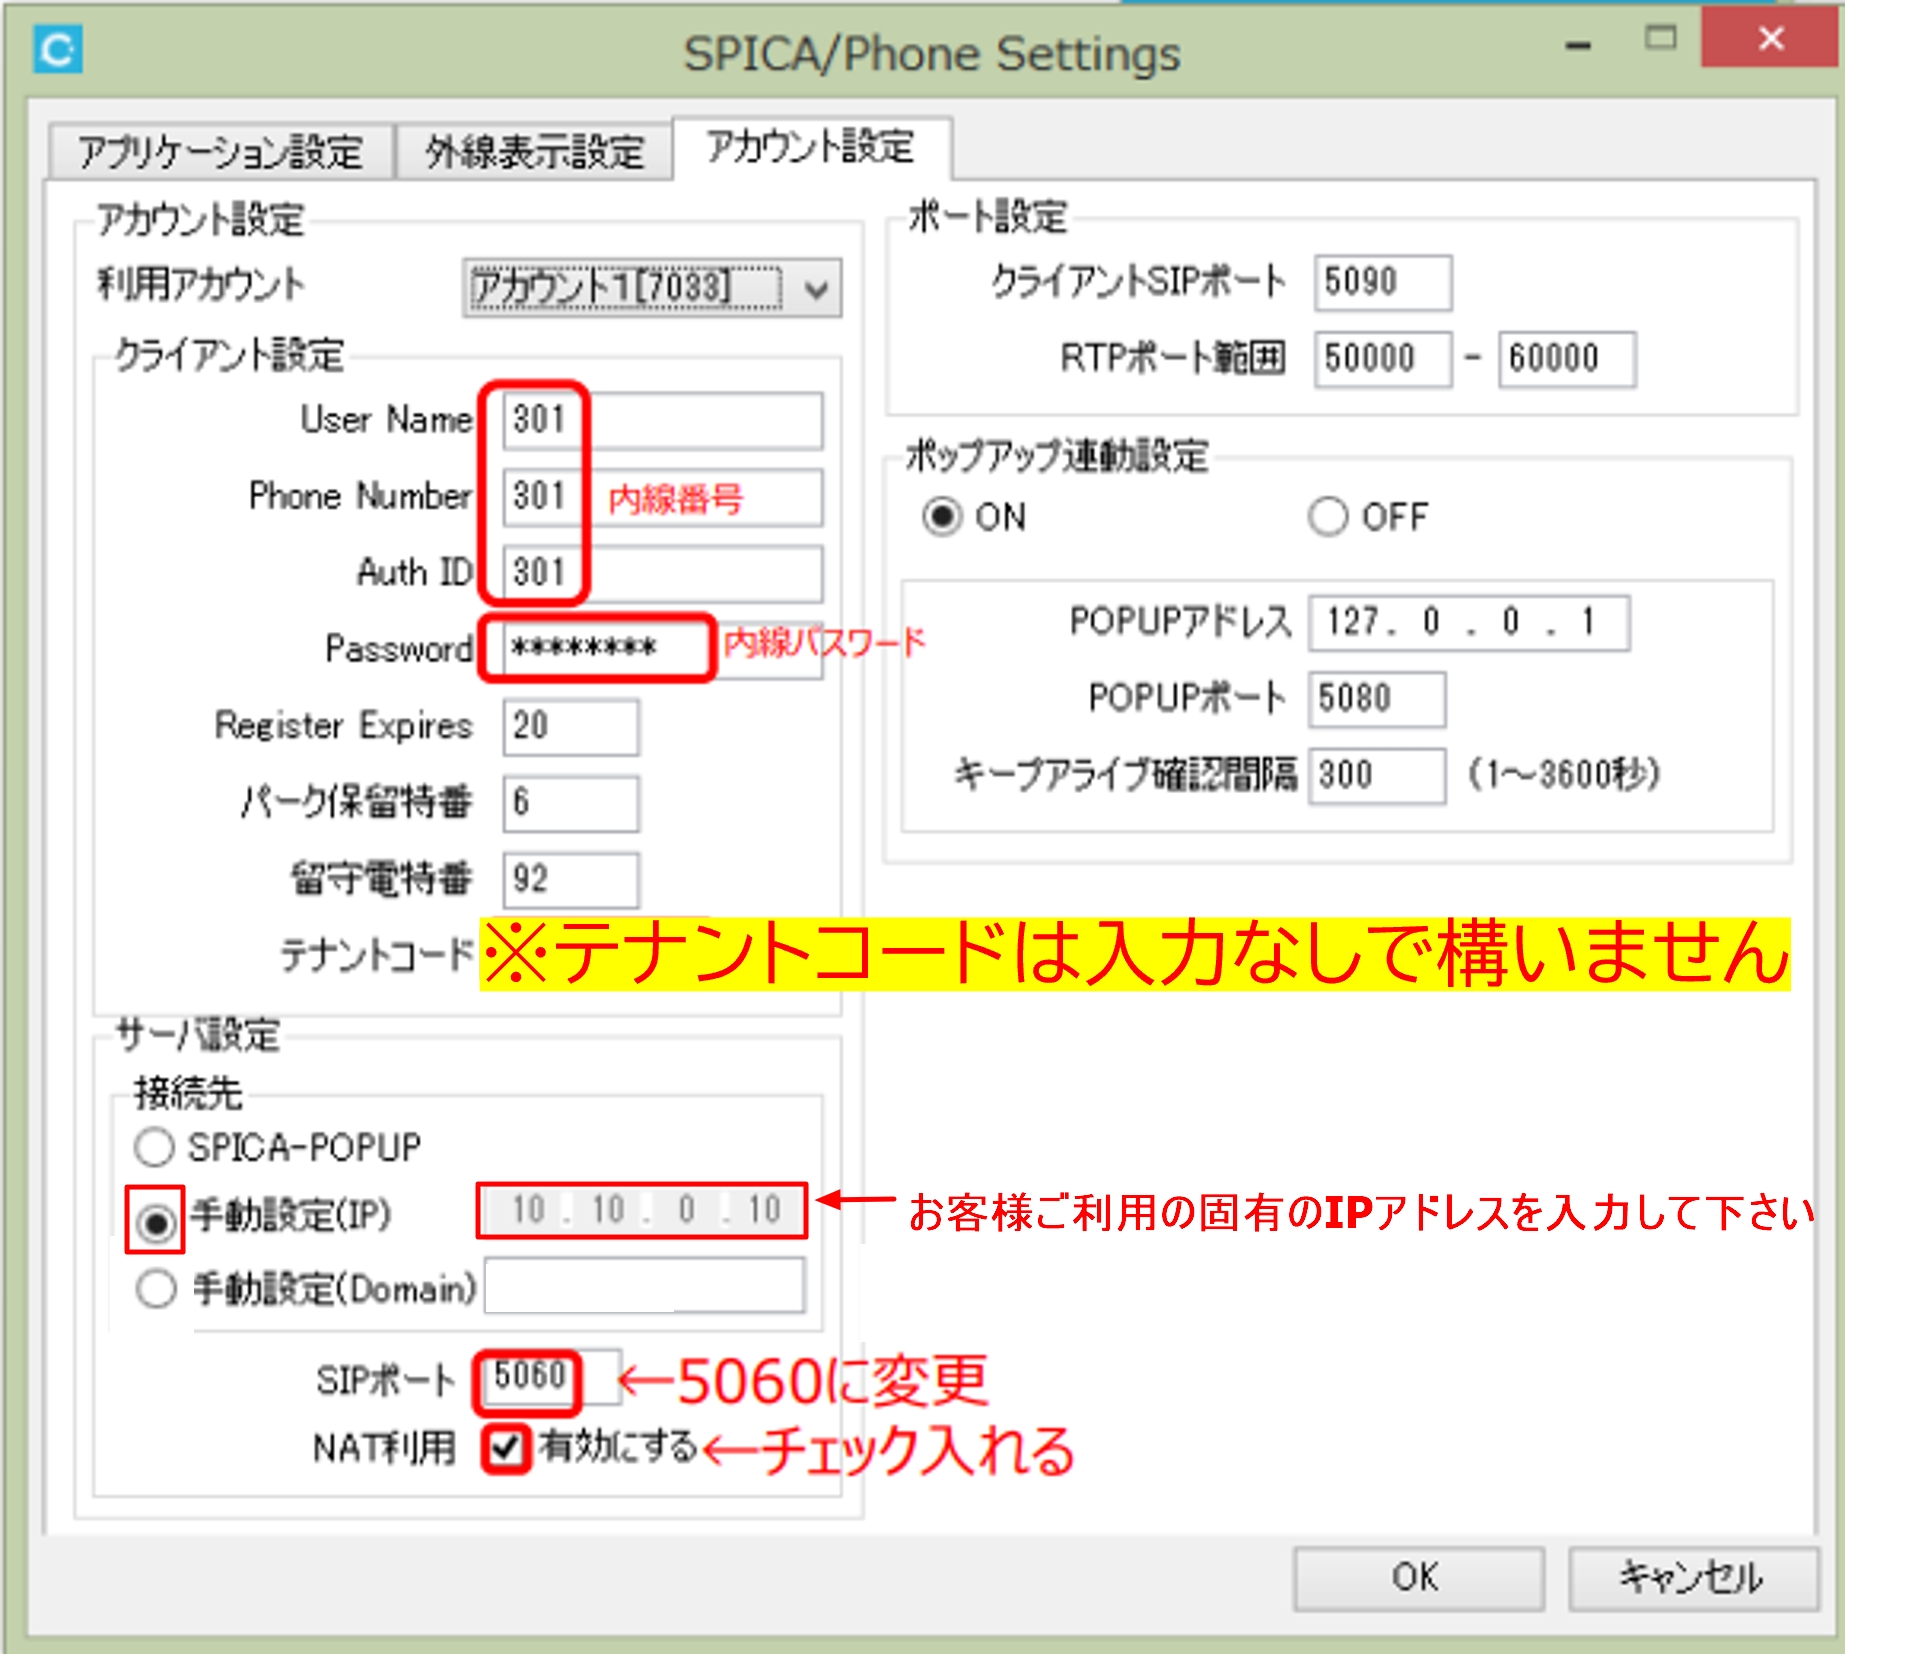This screenshot has height=1654, width=1905.
Task: Select the アカウント設定 tab
Action: [x=811, y=148]
